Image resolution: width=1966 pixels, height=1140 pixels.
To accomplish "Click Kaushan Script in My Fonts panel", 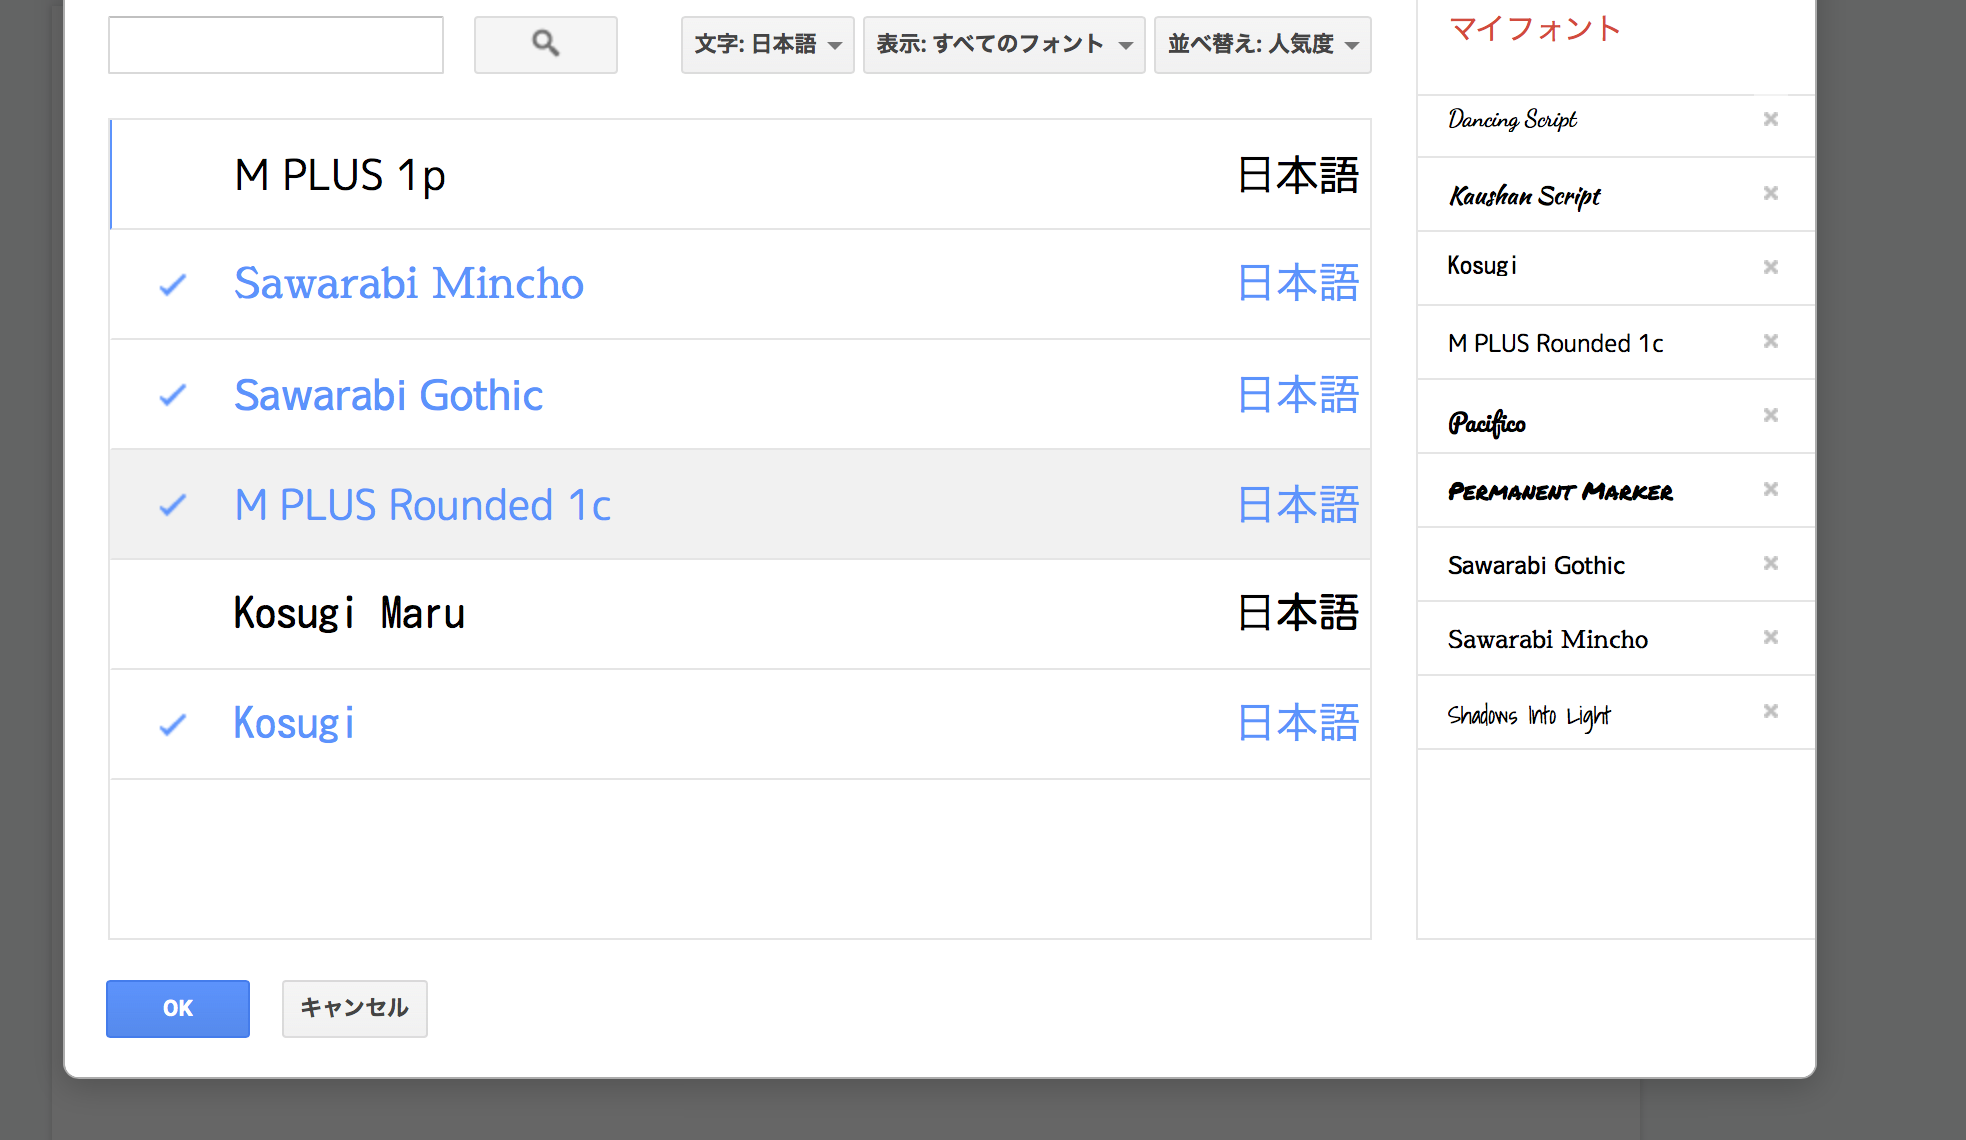I will (1525, 195).
